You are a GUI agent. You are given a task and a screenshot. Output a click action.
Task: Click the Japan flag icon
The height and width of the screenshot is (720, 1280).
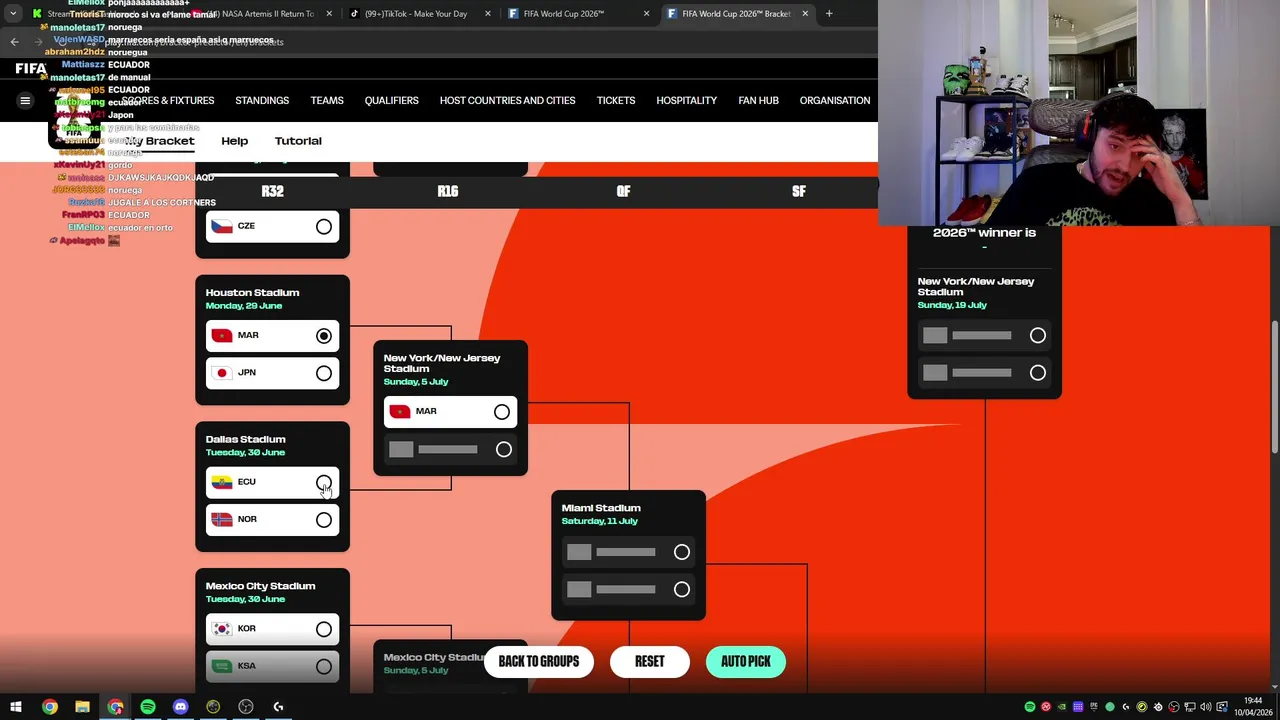221,373
